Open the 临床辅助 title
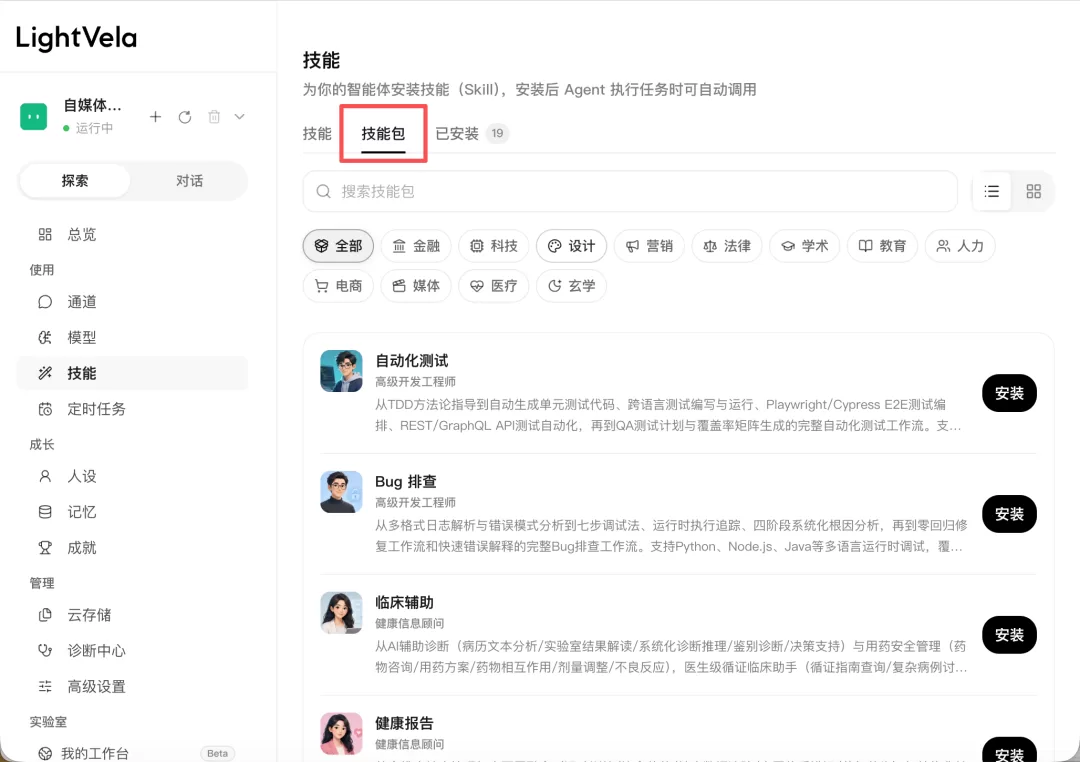Image resolution: width=1080 pixels, height=762 pixels. 404,603
